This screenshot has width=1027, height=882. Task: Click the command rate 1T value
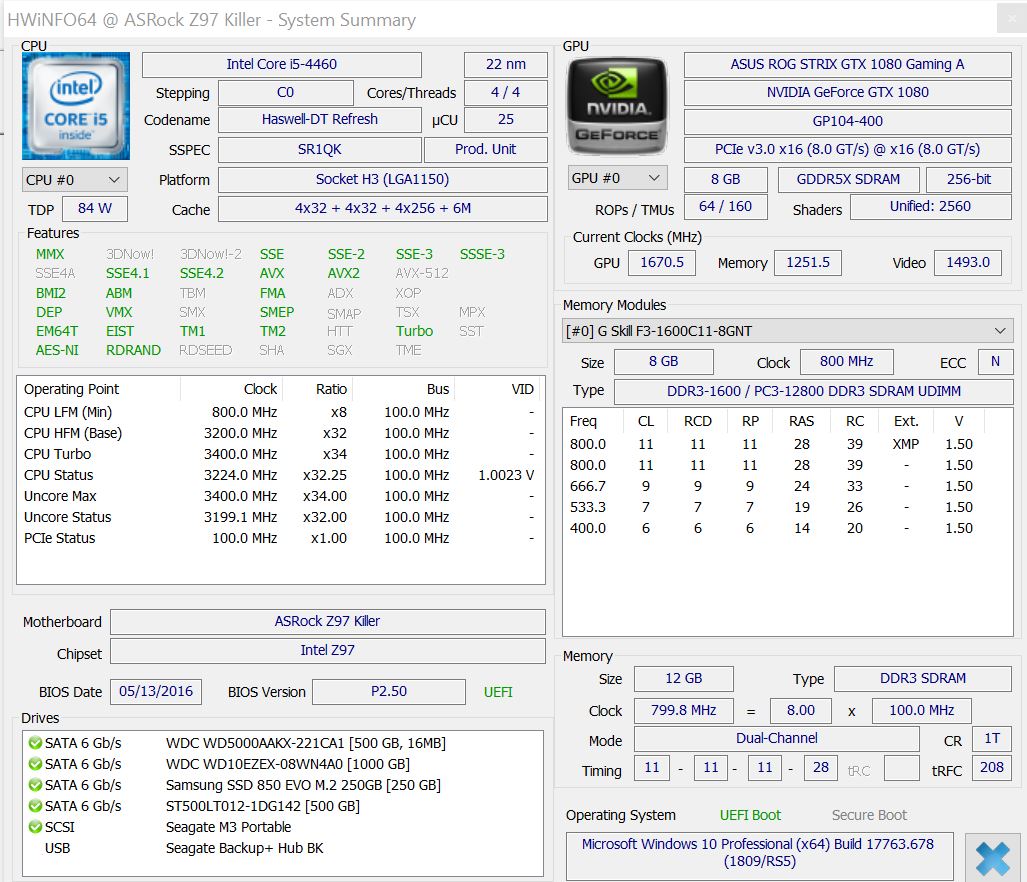(992, 739)
